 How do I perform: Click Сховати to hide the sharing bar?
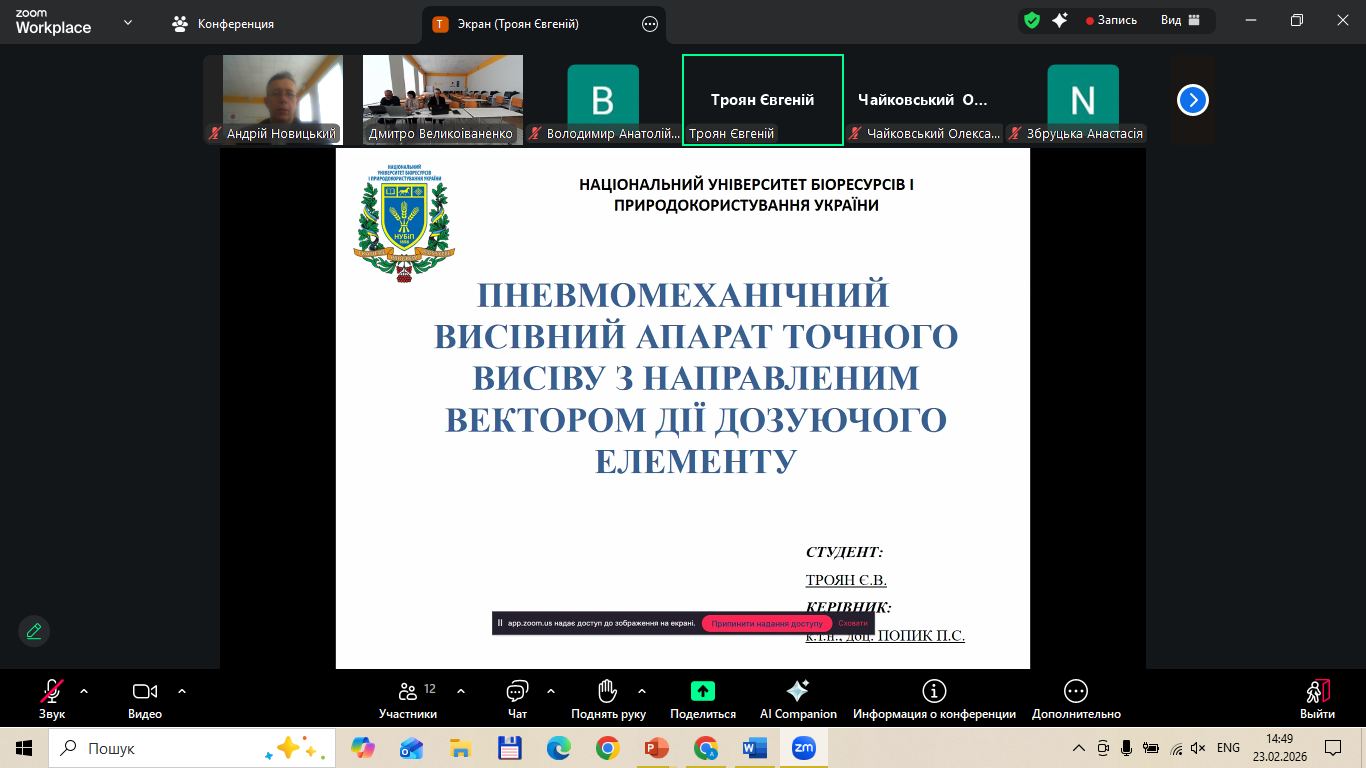pos(853,623)
